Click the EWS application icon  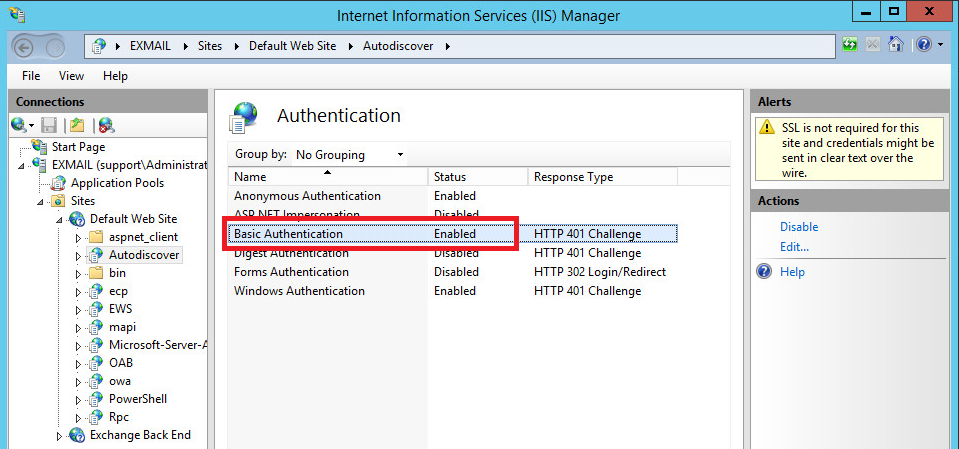click(x=97, y=309)
